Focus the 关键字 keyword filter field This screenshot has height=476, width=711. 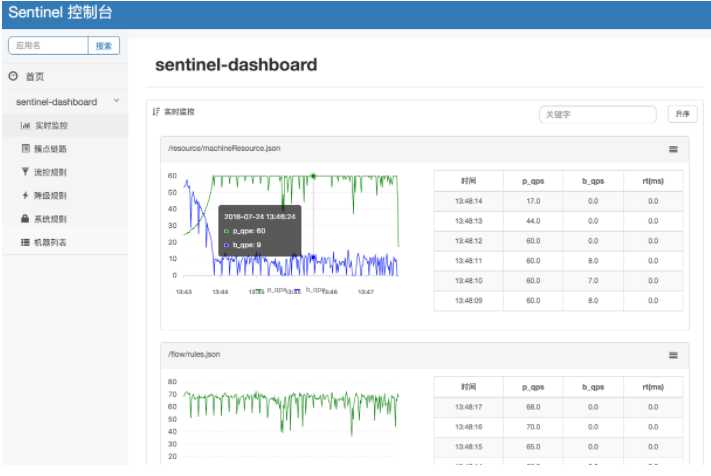598,114
